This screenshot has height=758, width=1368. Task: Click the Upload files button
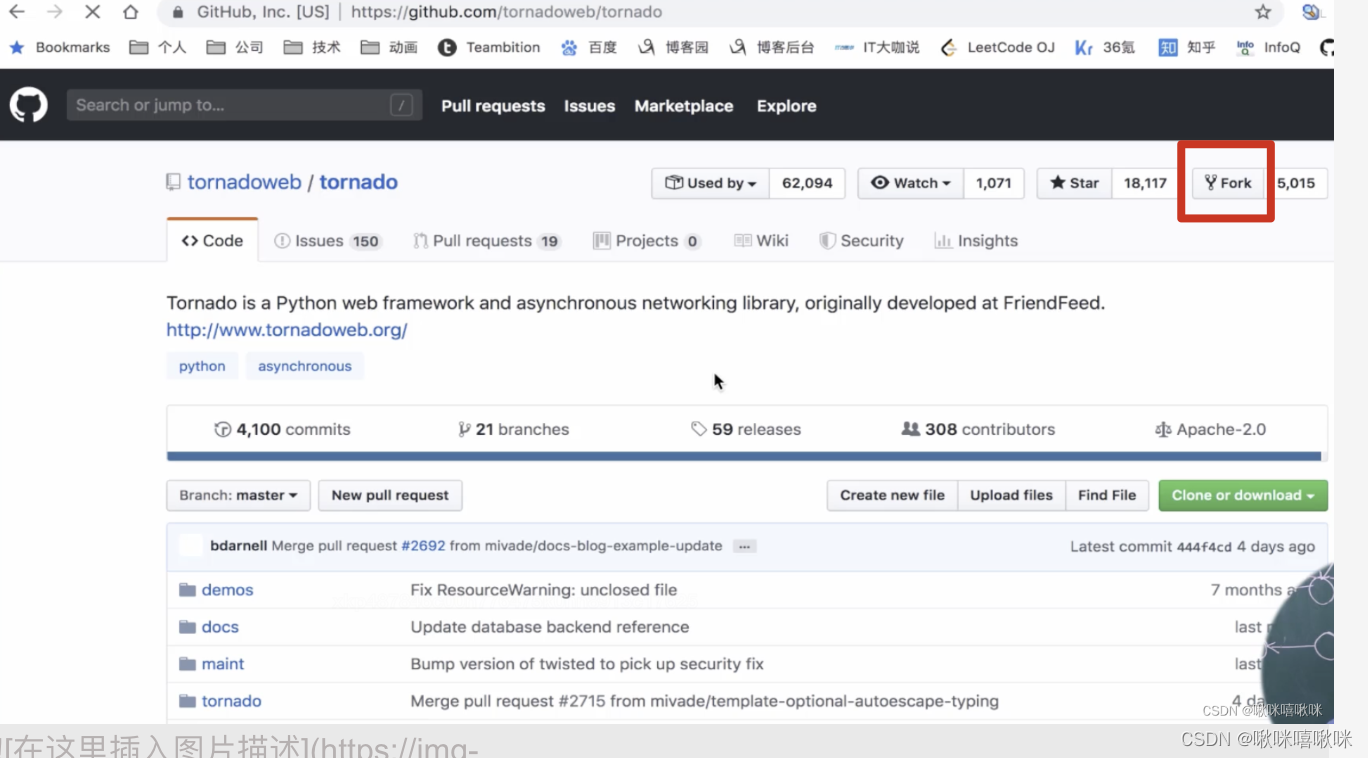pyautogui.click(x=1011, y=495)
